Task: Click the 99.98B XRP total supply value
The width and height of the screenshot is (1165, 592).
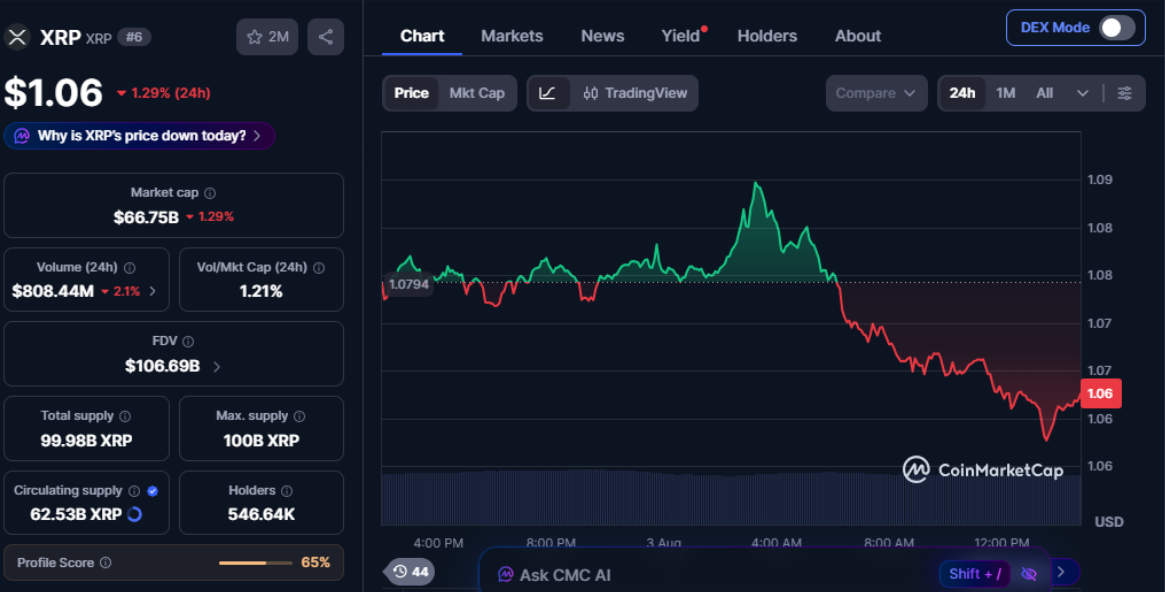Action: pos(86,440)
